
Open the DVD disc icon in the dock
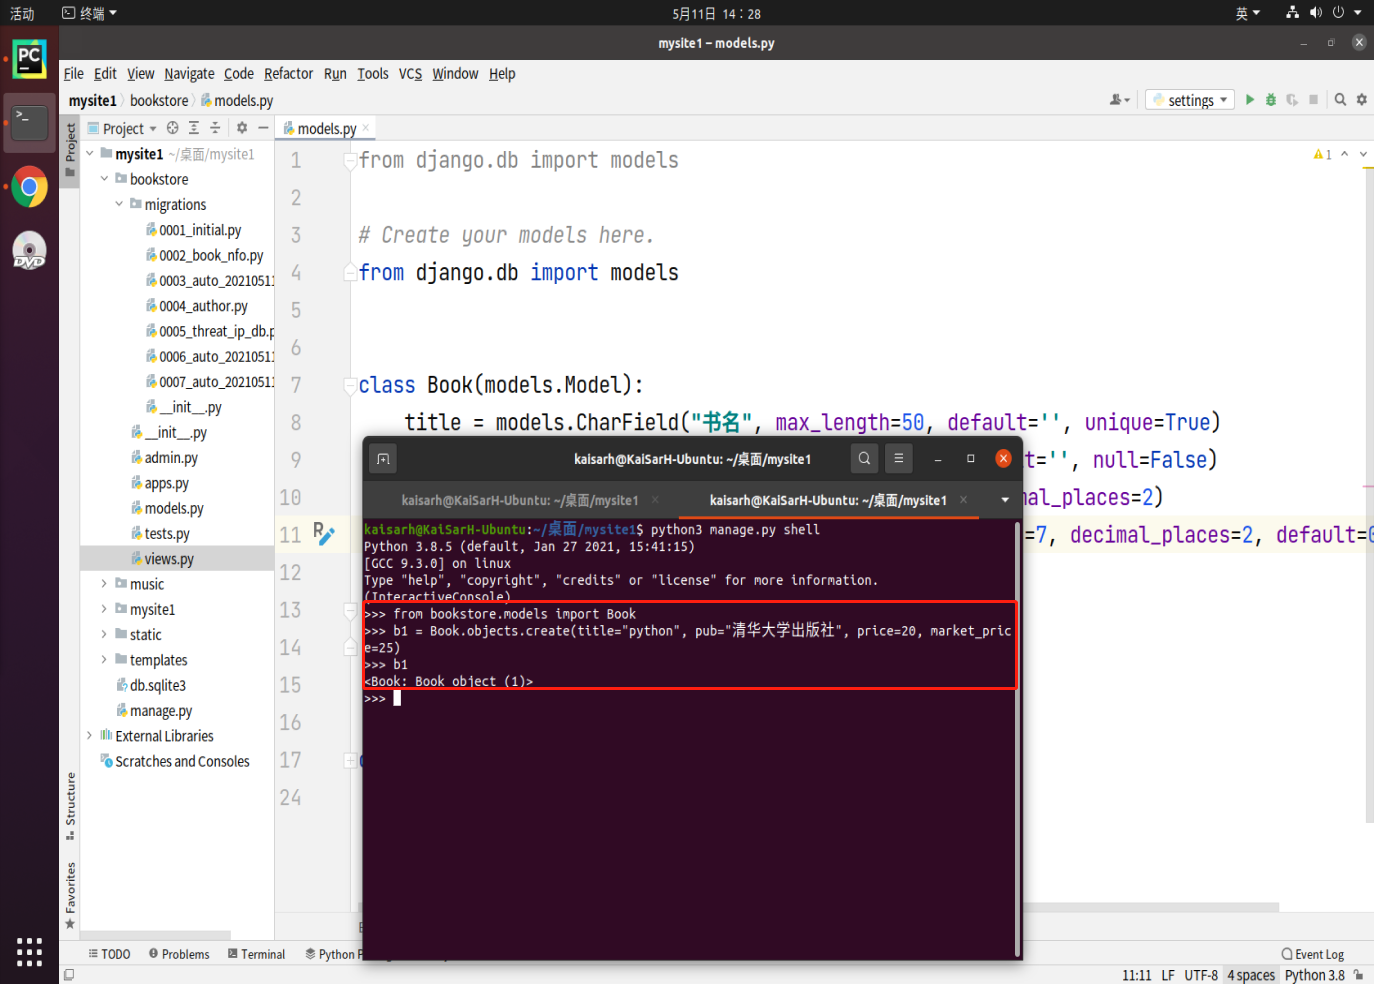29,250
